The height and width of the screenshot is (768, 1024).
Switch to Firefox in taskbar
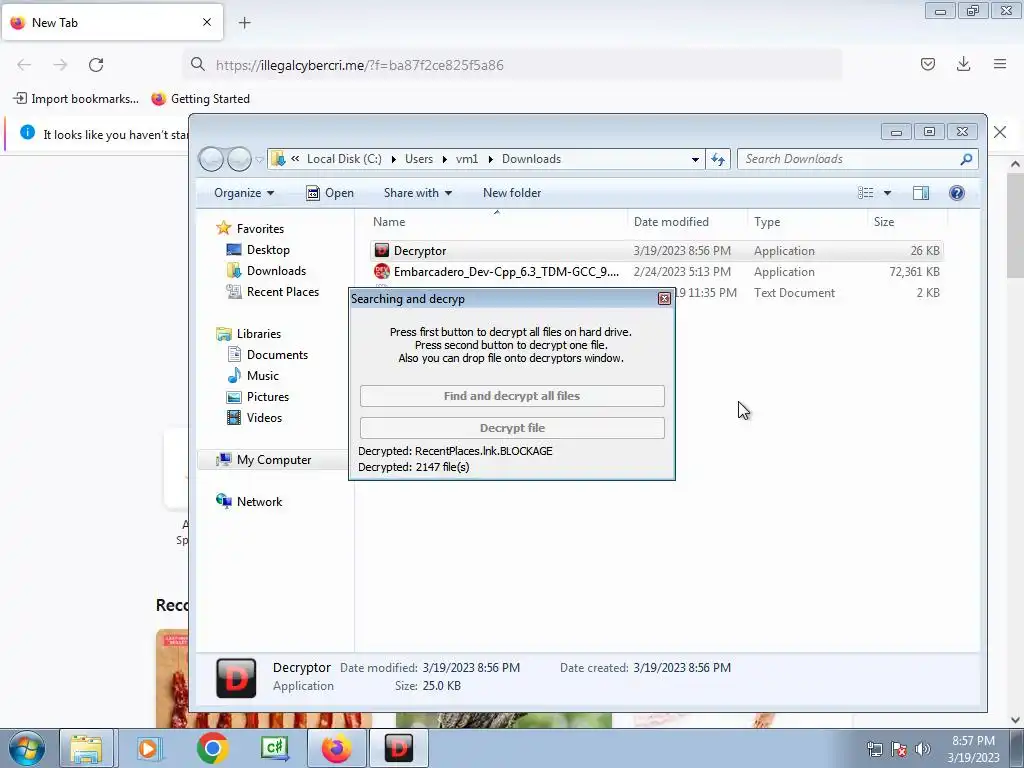point(336,748)
